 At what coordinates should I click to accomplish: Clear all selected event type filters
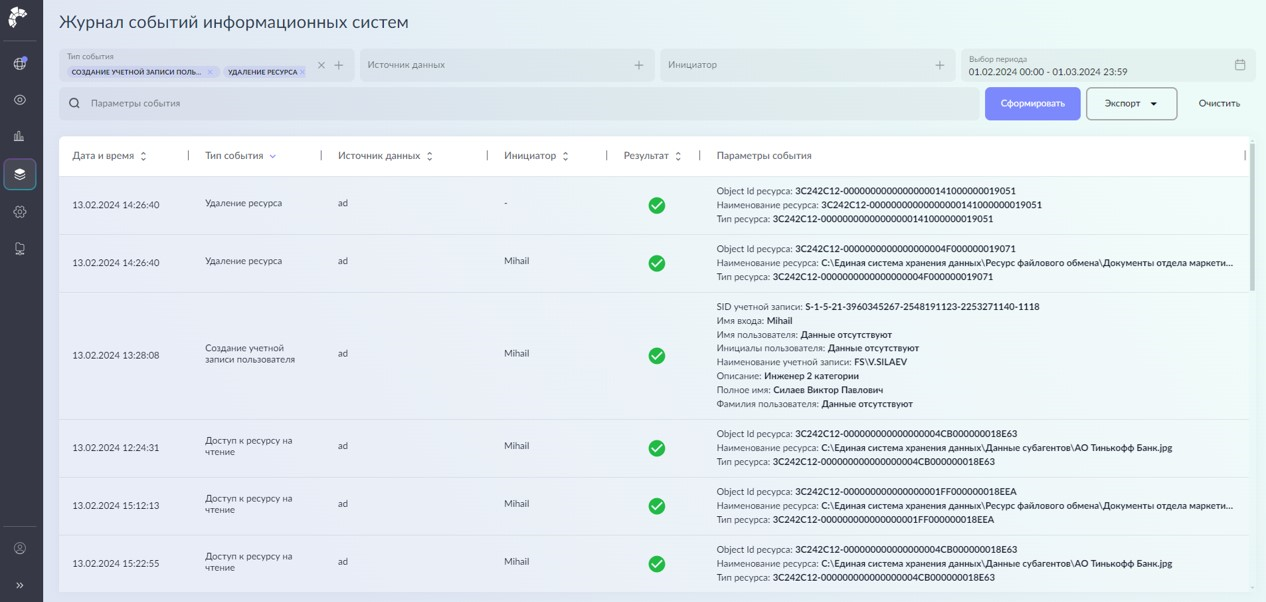click(321, 65)
